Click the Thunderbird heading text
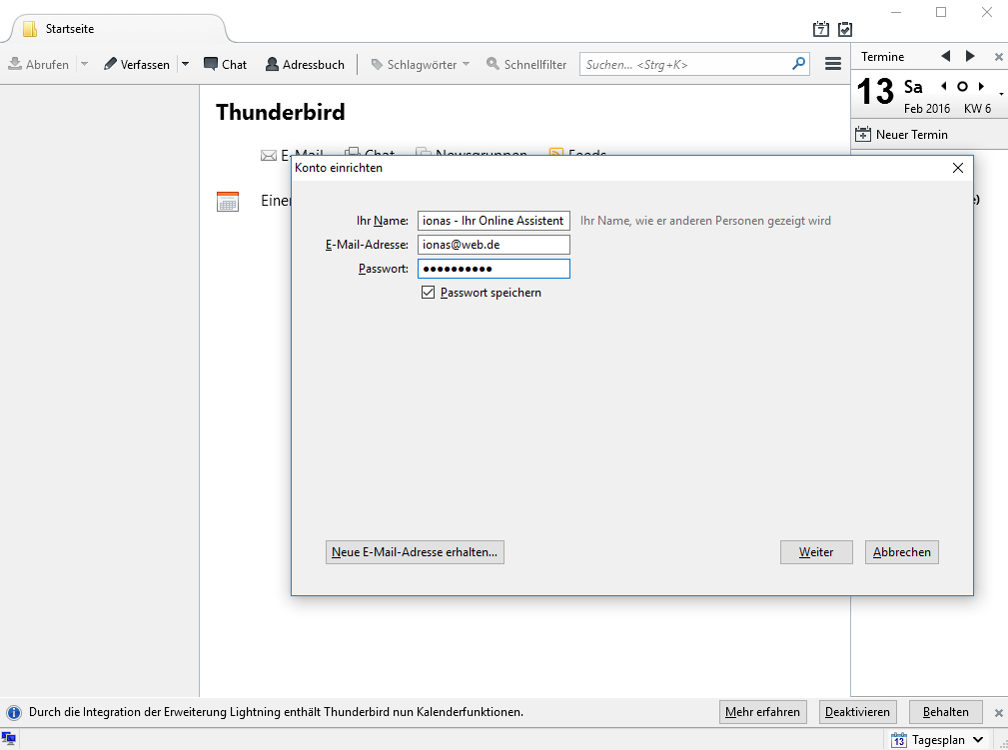 (280, 112)
